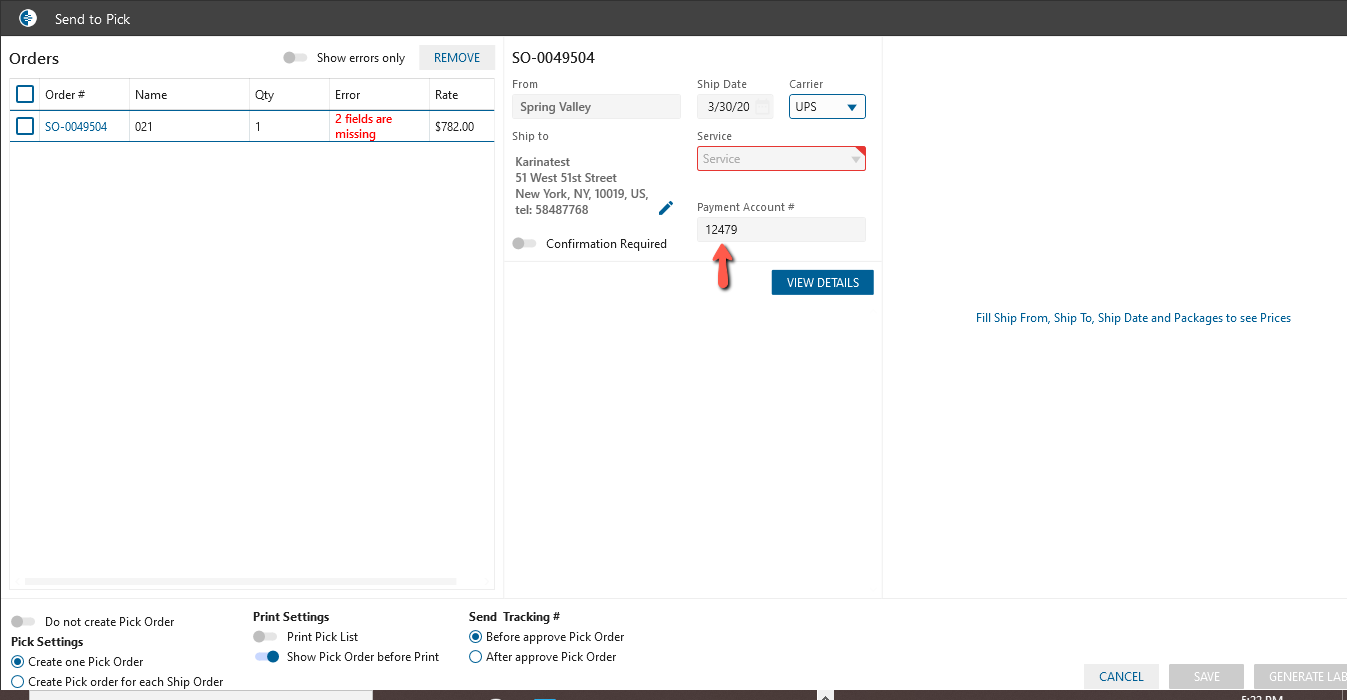The image size is (1347, 700).
Task: Click the Ship Date field
Action: tap(735, 107)
